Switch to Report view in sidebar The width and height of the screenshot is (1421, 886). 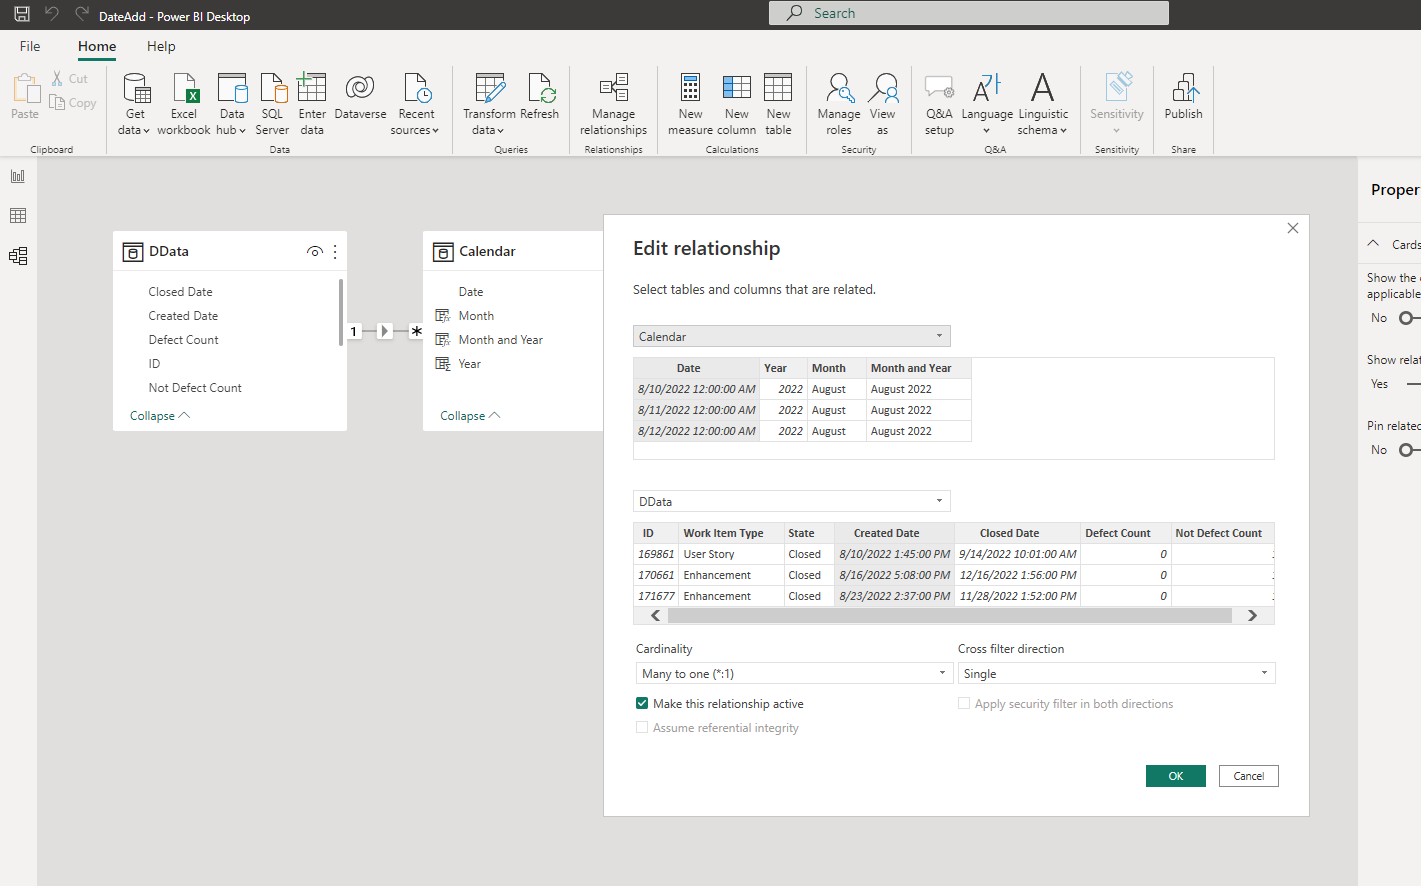coord(18,176)
